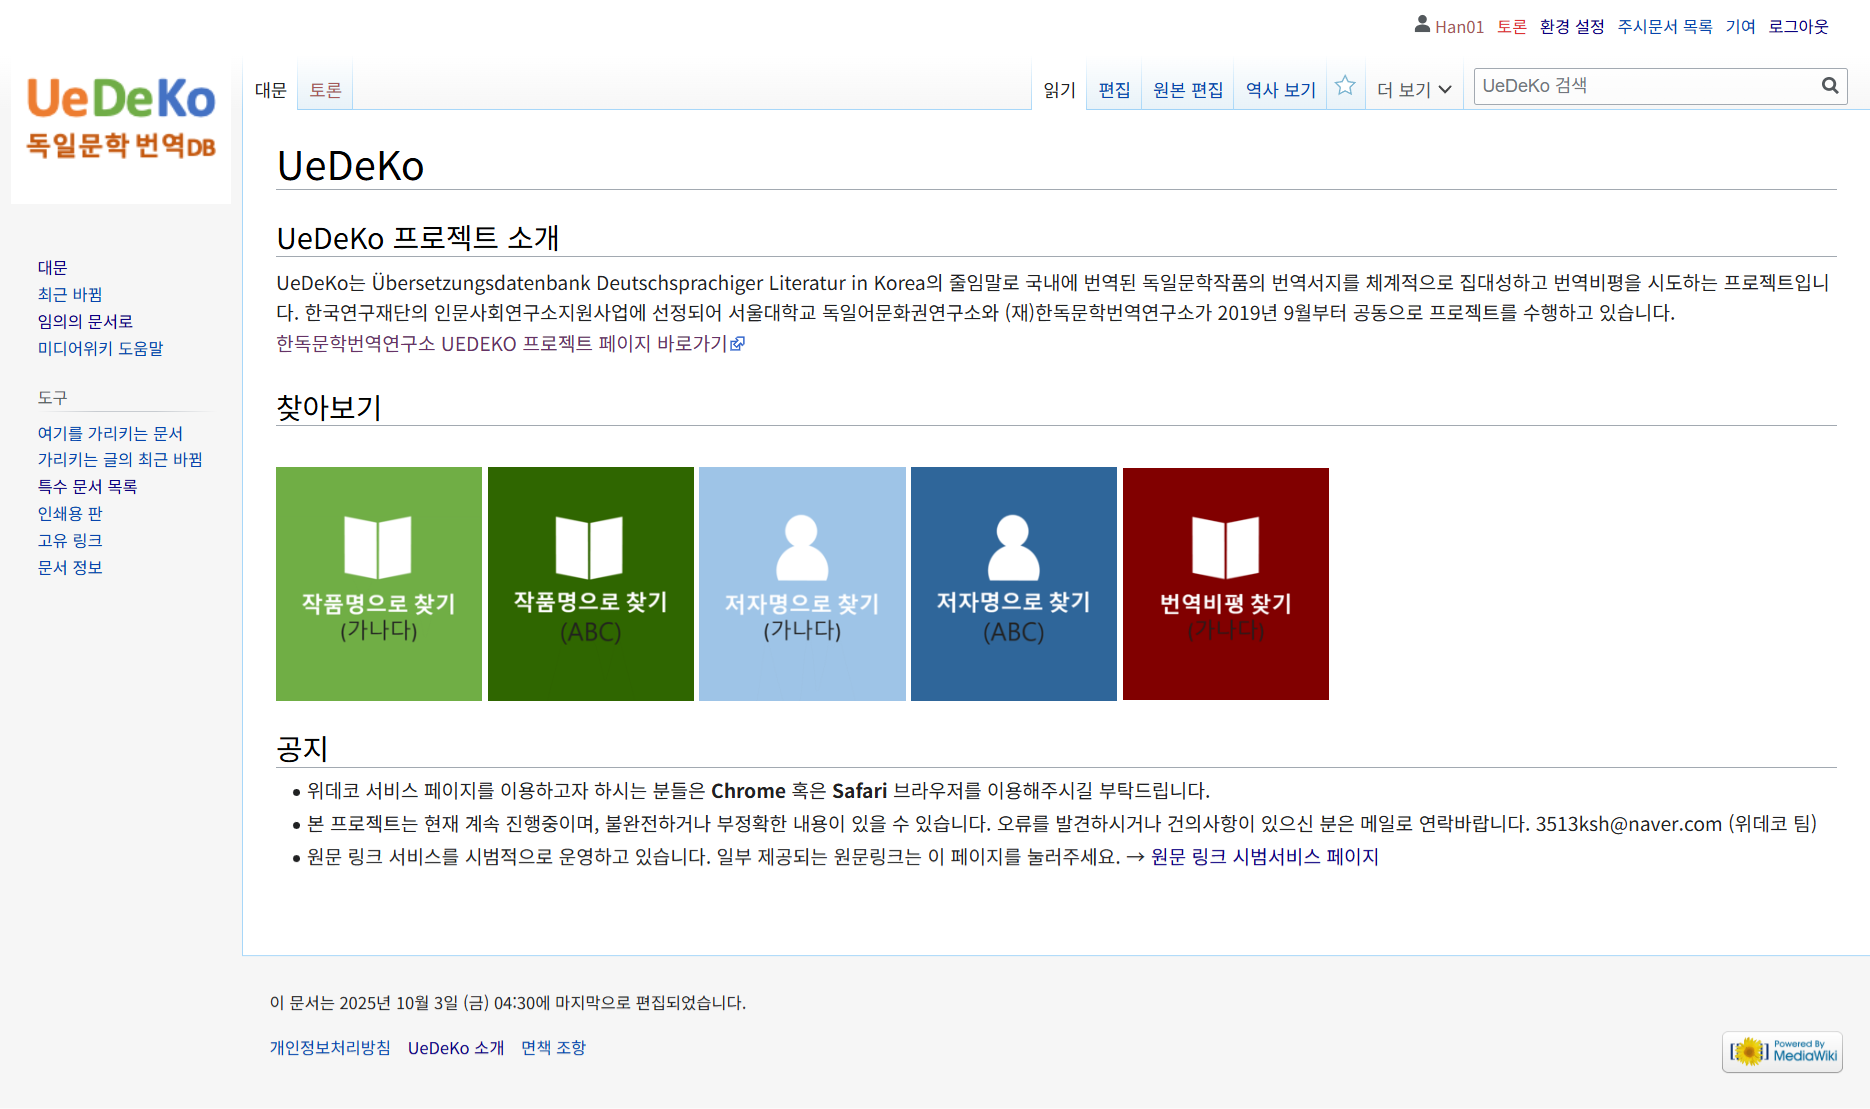
Task: Open the 원본 편집 tab
Action: (1187, 90)
